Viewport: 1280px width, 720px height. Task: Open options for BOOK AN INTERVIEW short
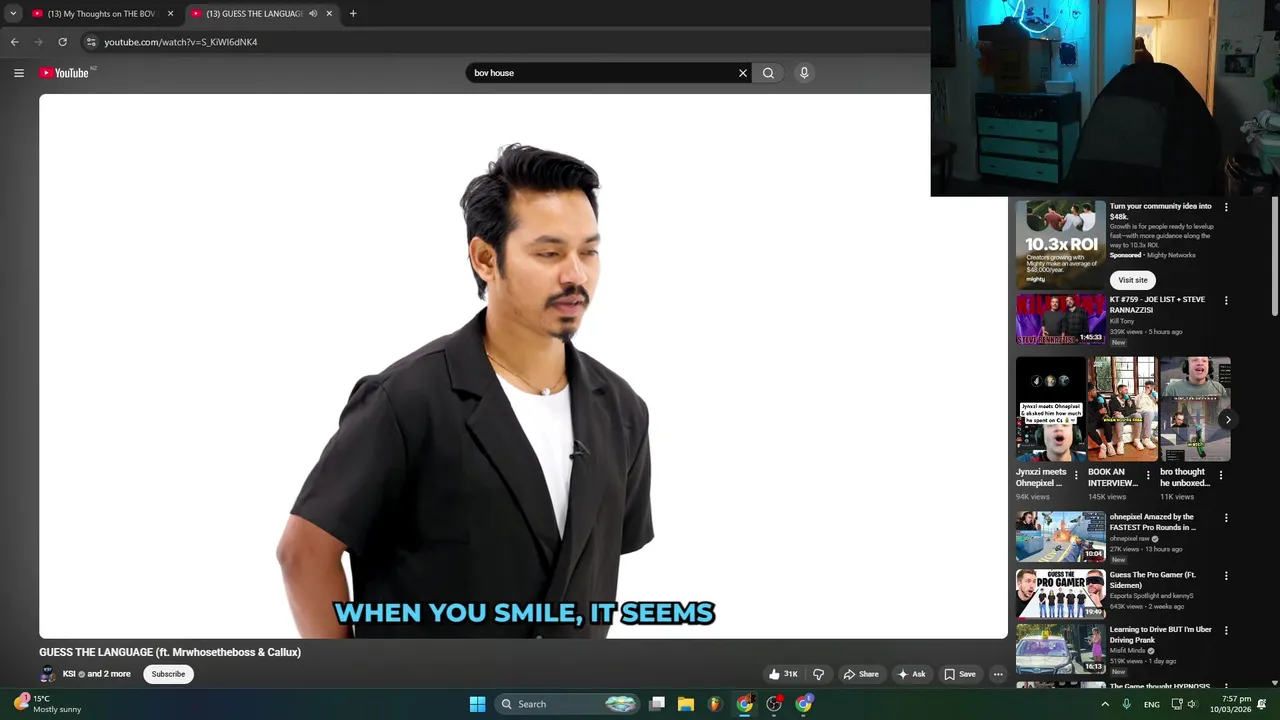tap(1148, 475)
